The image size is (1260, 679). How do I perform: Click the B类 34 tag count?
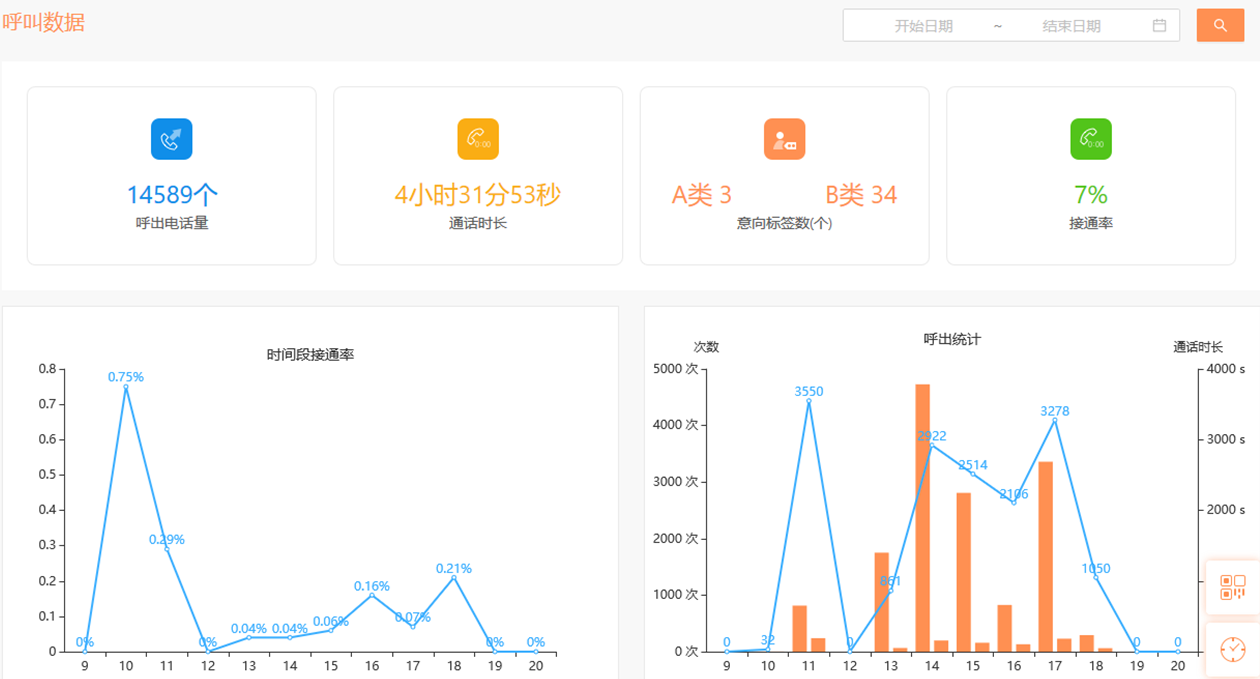[x=861, y=195]
